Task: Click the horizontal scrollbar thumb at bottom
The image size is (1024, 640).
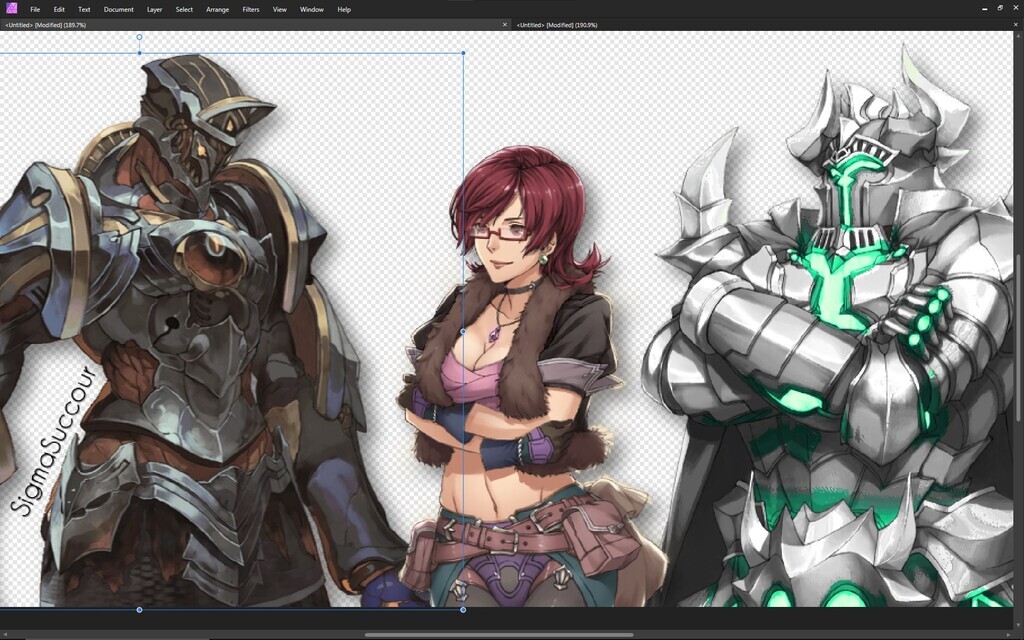Action: point(499,634)
